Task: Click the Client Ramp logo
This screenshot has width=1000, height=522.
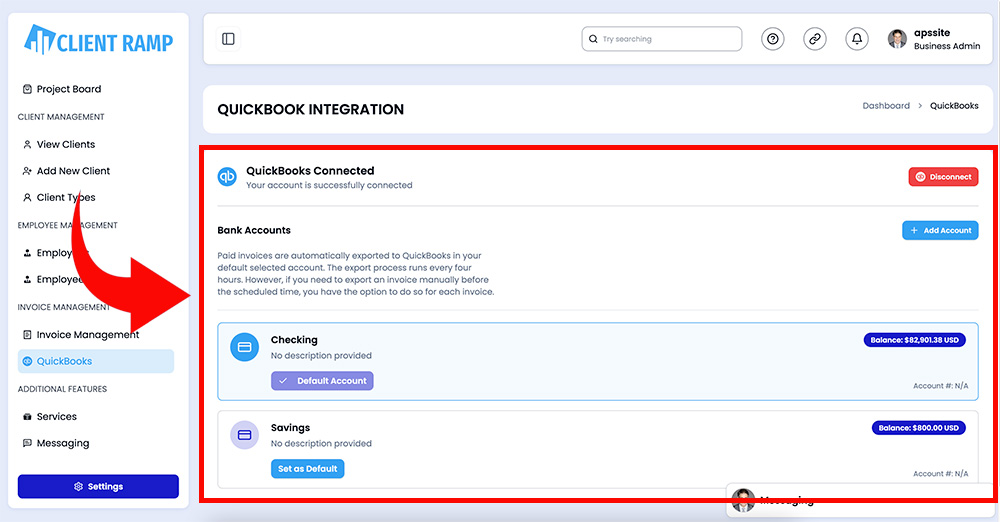Action: click(98, 40)
